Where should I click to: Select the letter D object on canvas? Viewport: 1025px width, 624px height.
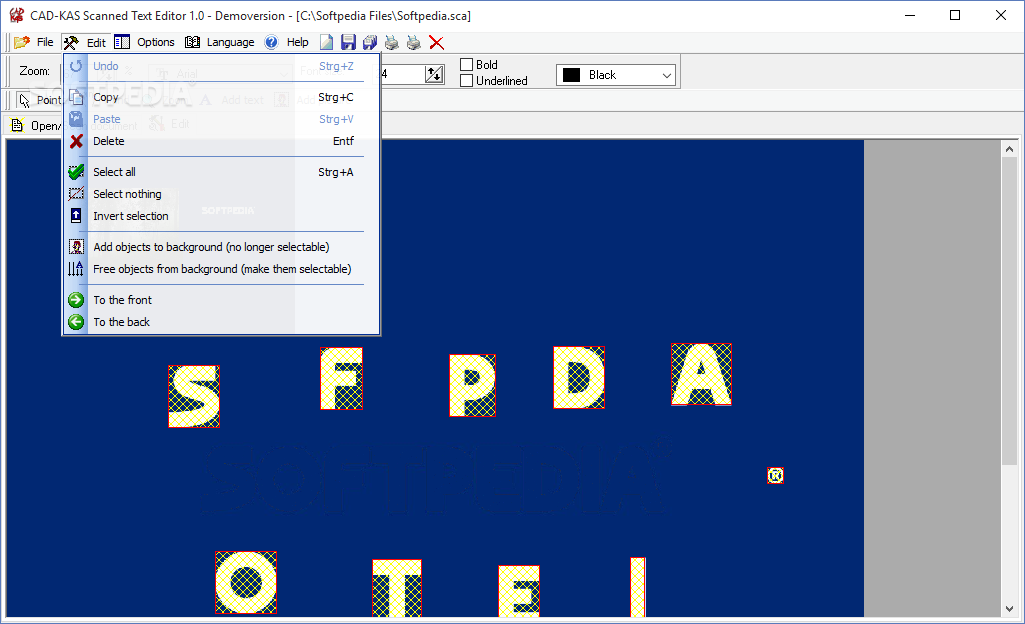coord(579,378)
